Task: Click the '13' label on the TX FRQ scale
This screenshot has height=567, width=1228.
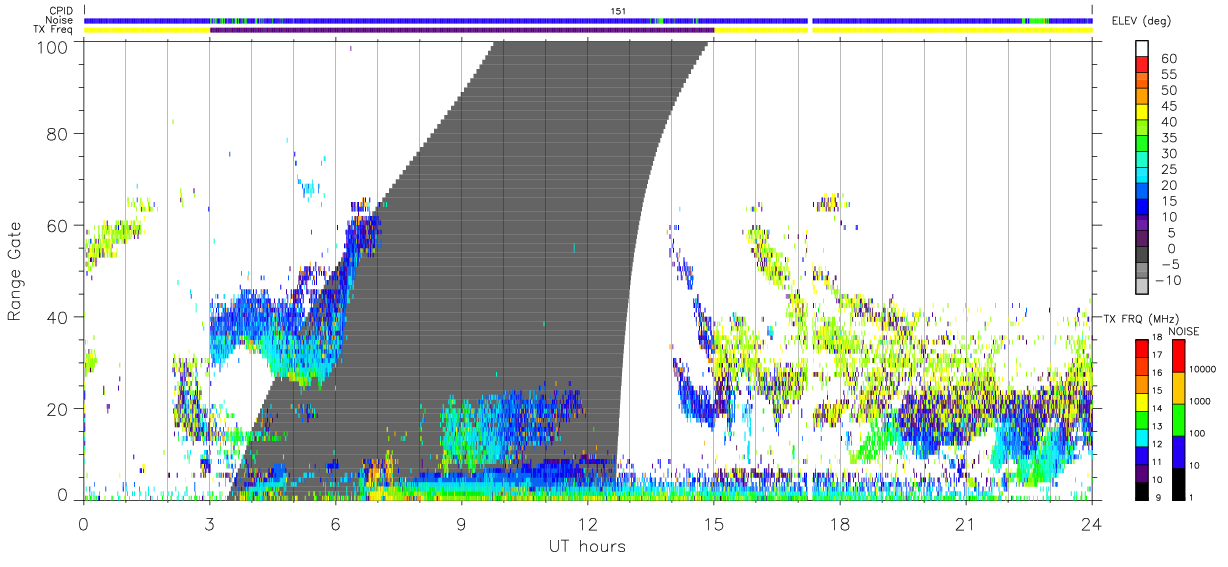Action: point(1157,427)
